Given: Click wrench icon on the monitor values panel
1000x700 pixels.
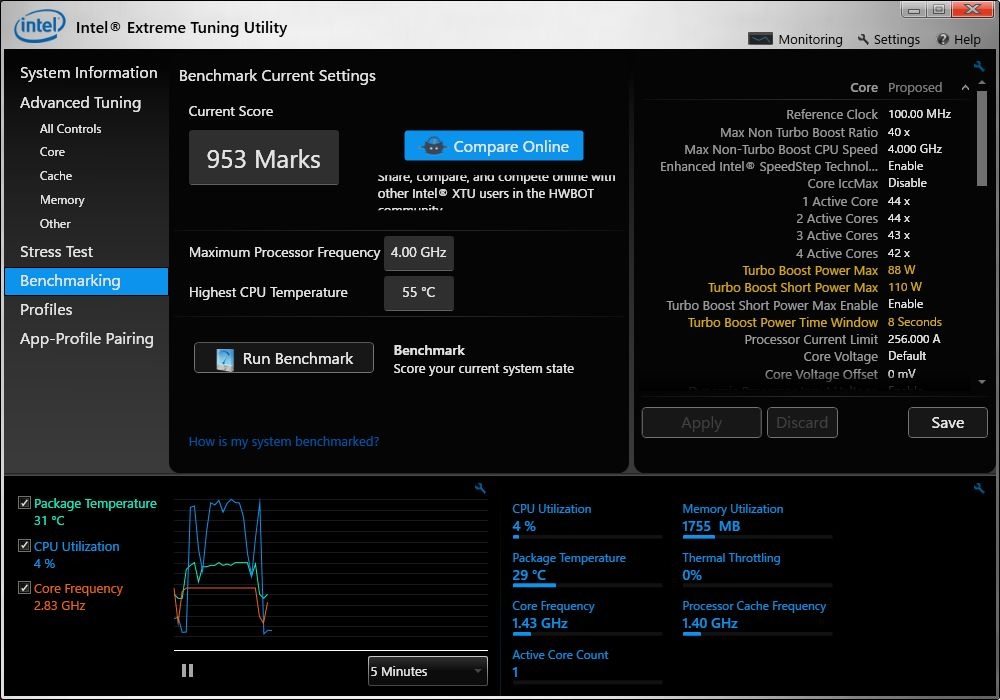Looking at the screenshot, I should 979,488.
